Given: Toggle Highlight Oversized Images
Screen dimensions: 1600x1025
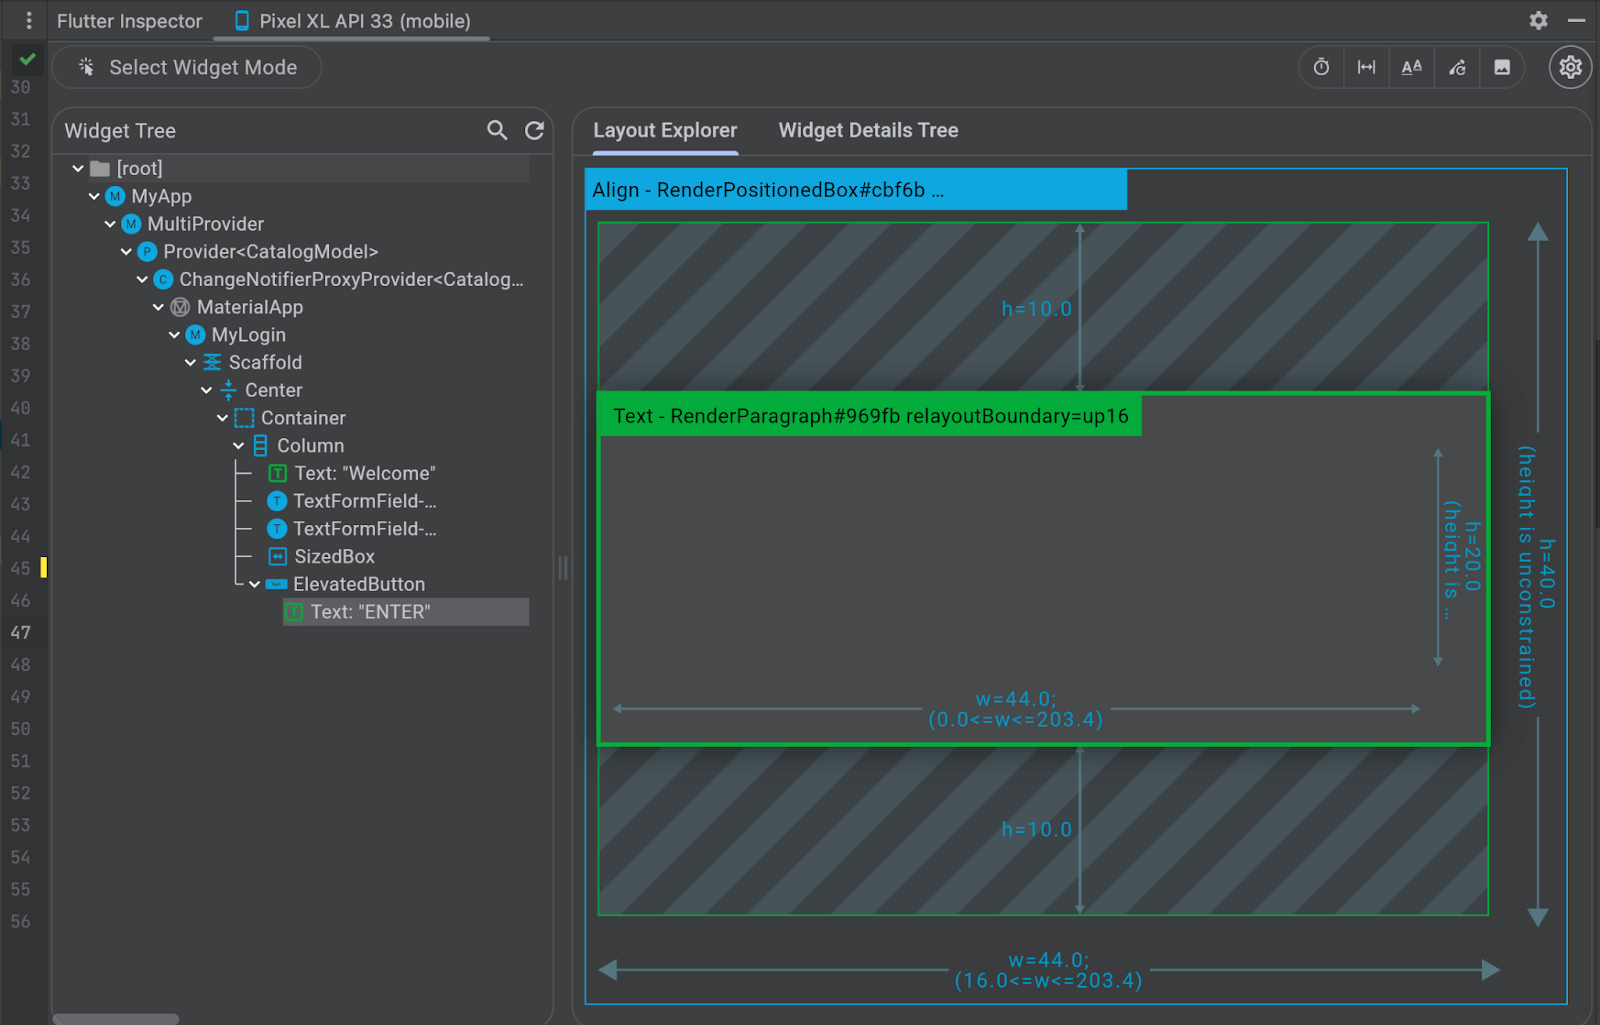Looking at the screenshot, I should 1501,67.
